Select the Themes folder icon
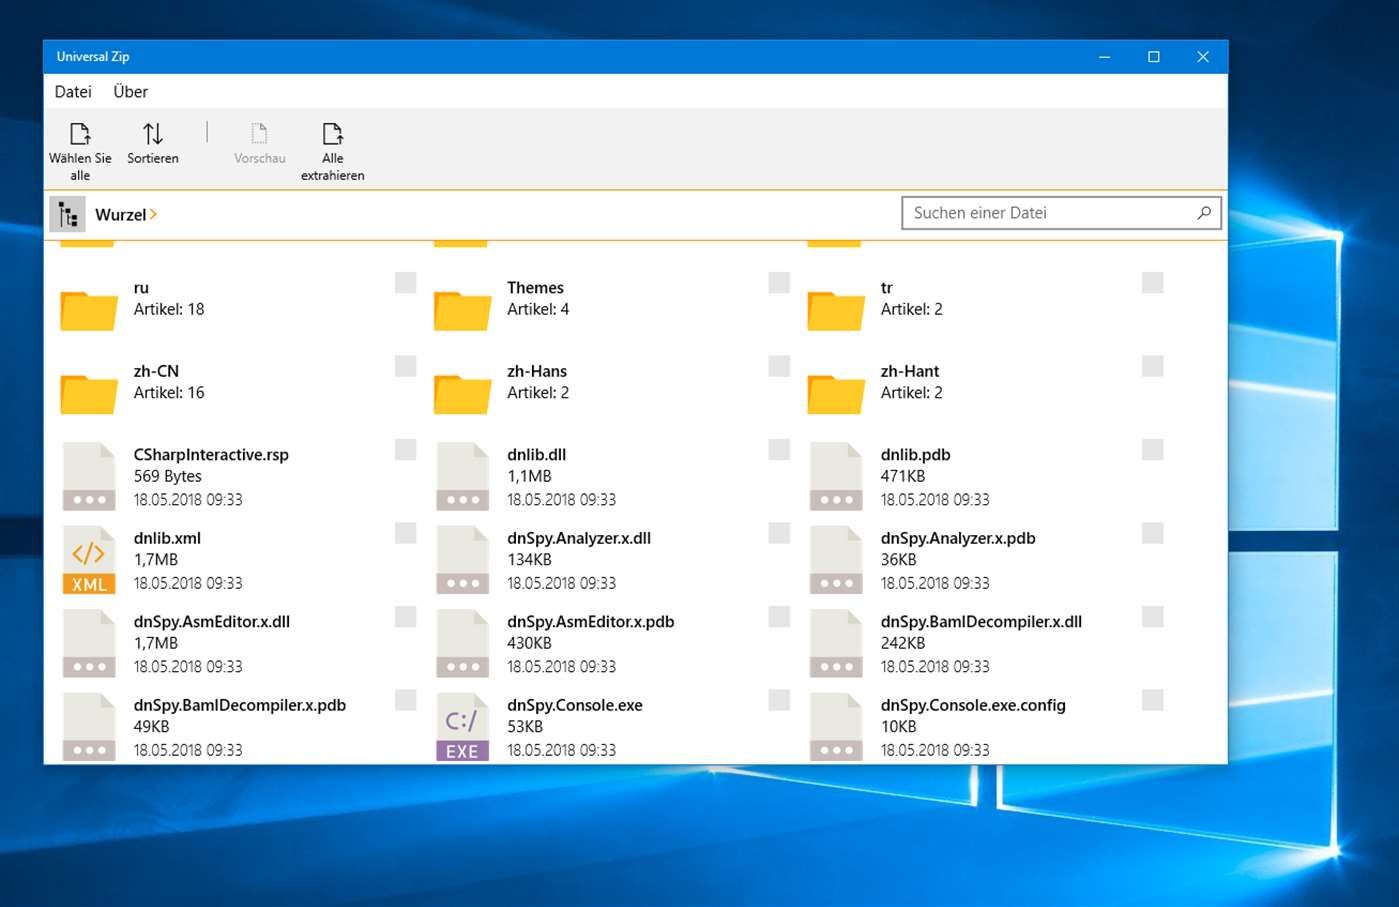Screen dimensions: 1399x907 [462, 310]
